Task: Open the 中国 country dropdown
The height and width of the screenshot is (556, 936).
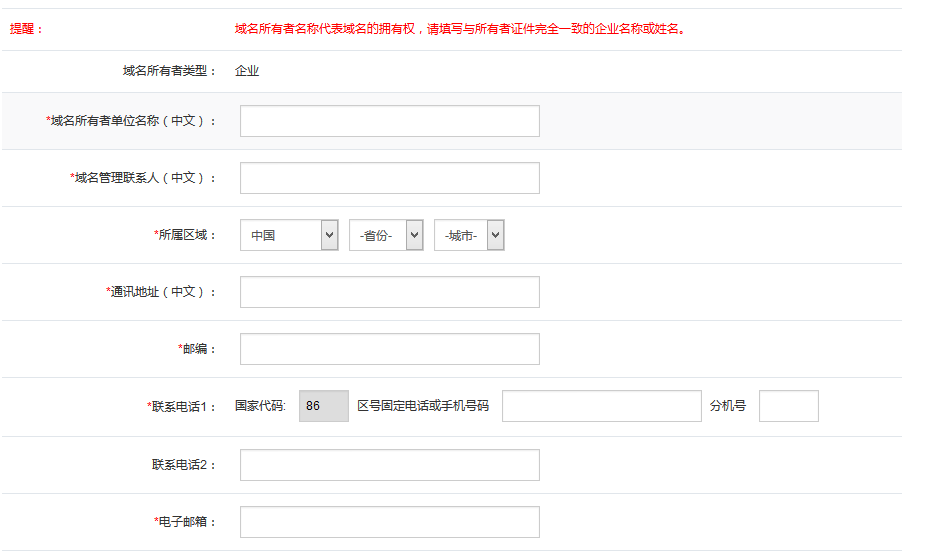Action: [289, 236]
